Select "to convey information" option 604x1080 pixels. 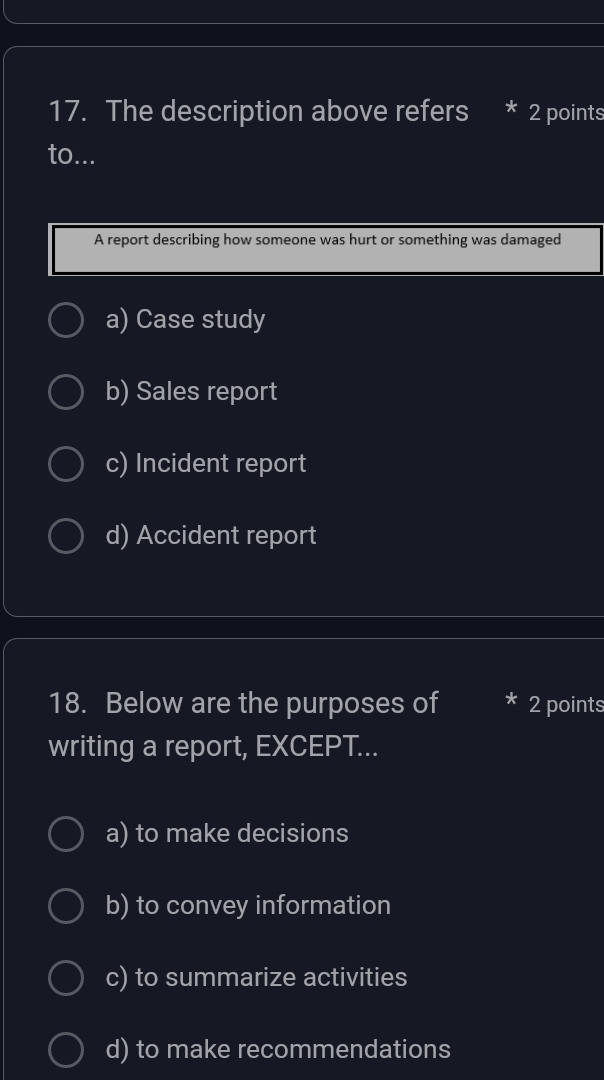[x=65, y=905]
